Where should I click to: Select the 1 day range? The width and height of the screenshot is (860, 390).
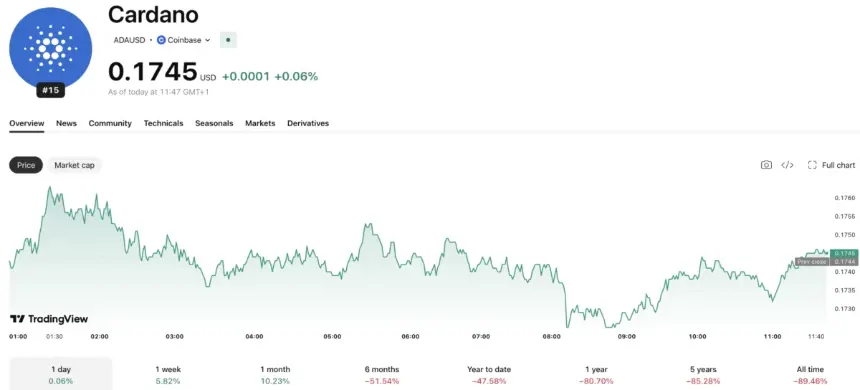point(60,375)
